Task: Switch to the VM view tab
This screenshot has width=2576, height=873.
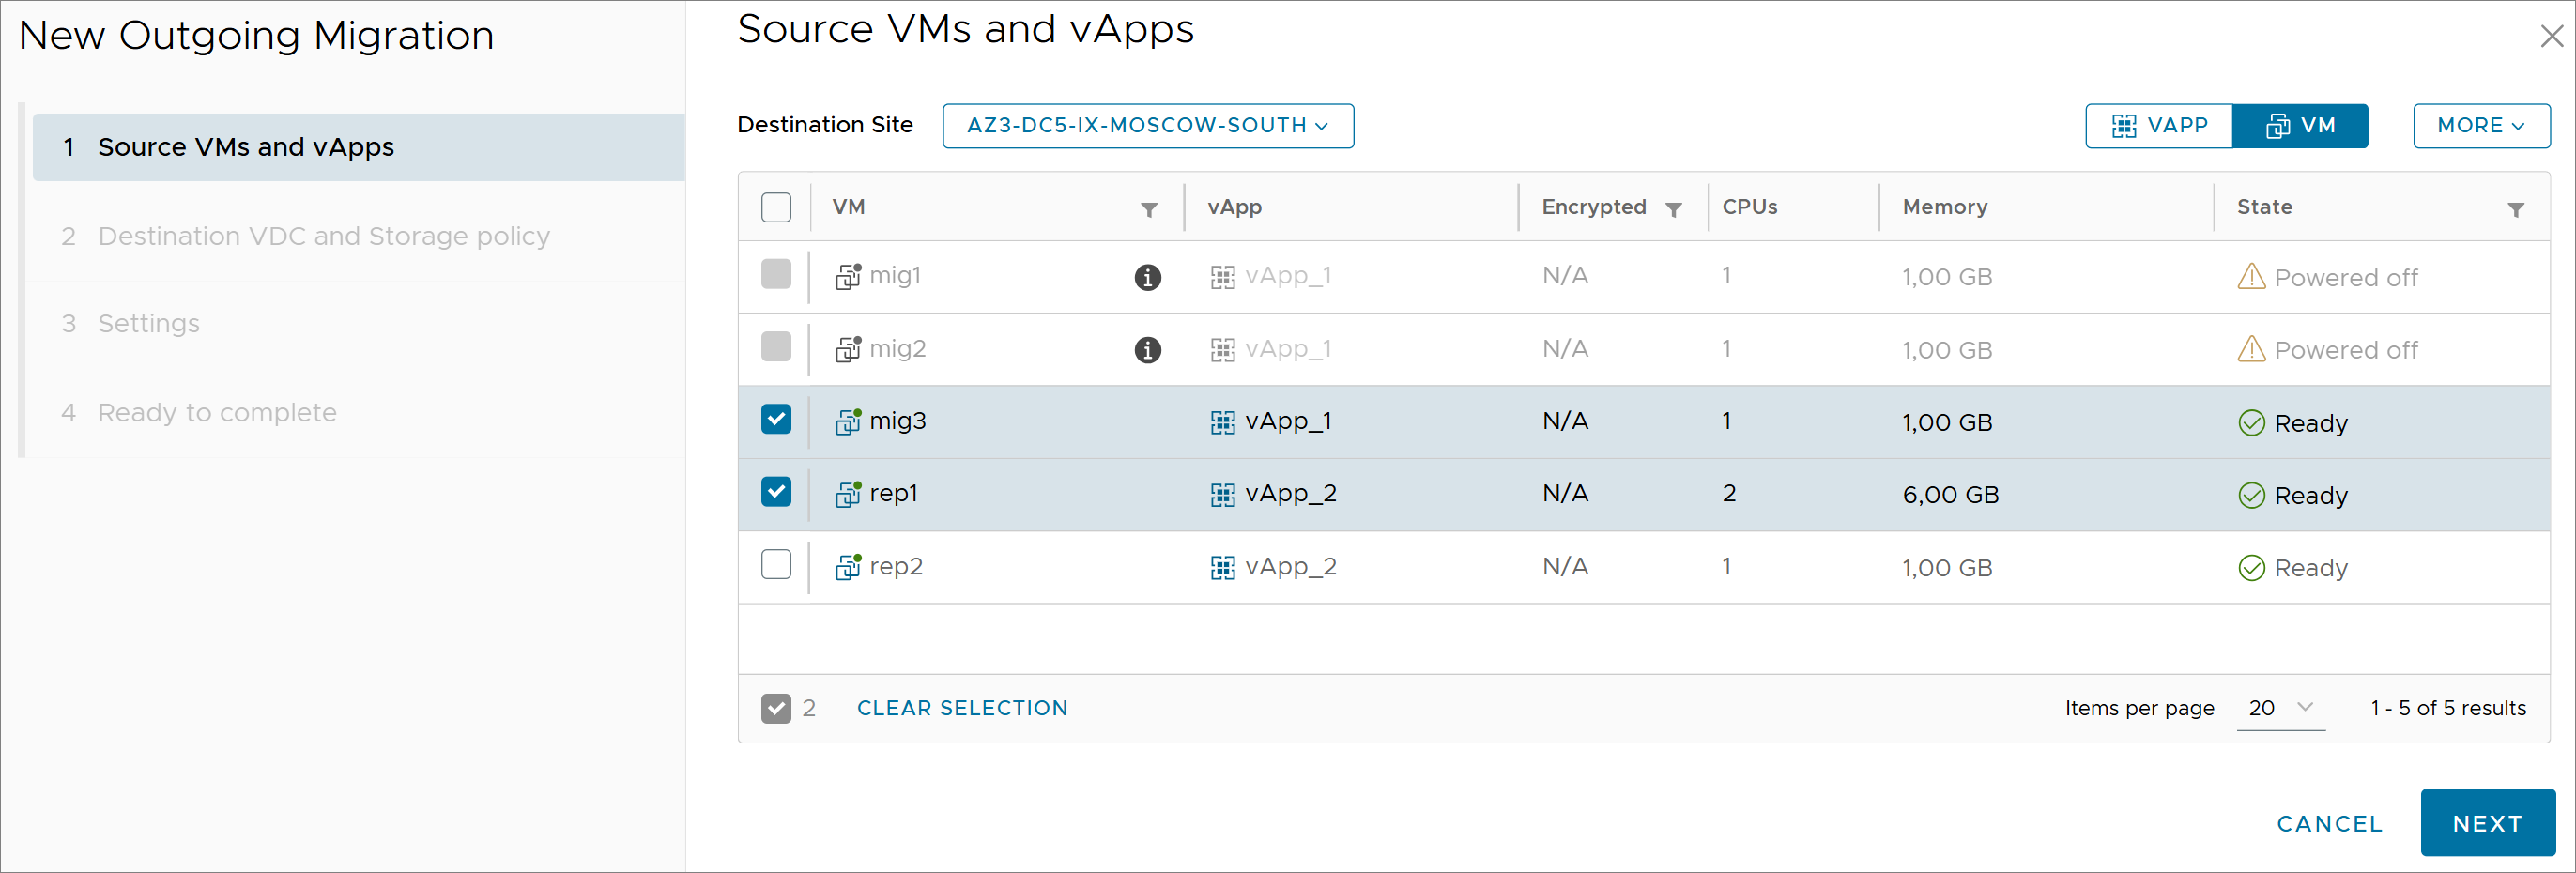Action: pos(2299,126)
